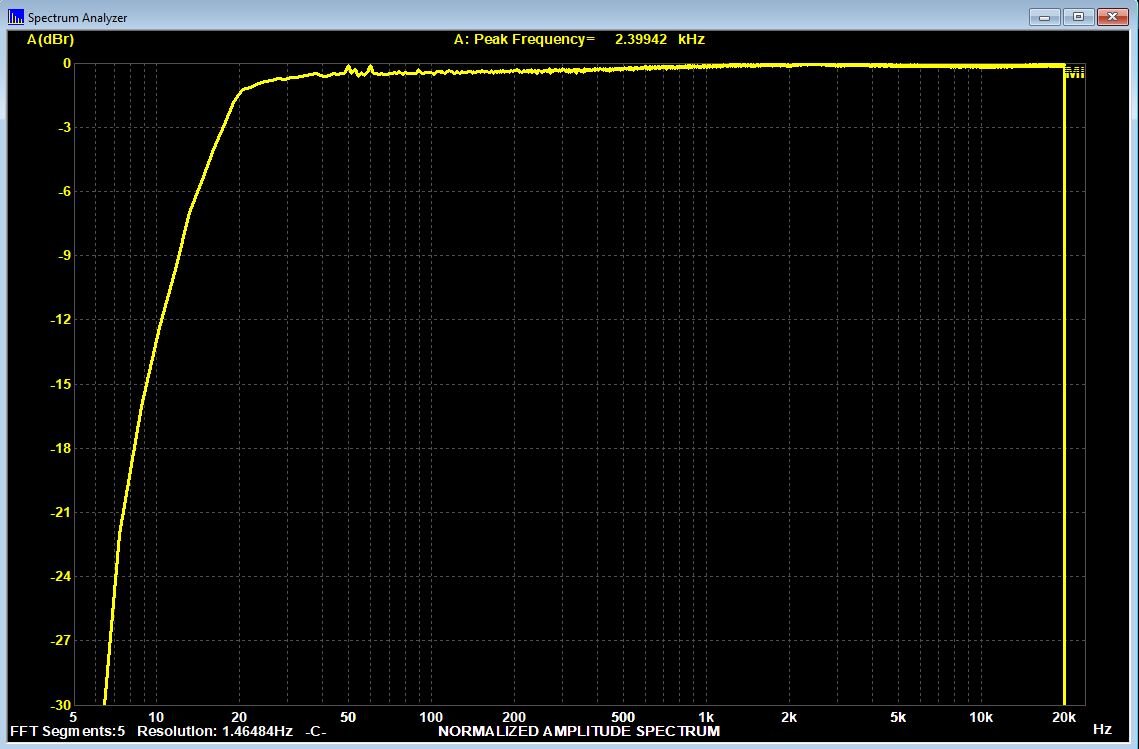Click the Peak Frequency readout text
The width and height of the screenshot is (1139, 749).
[x=524, y=40]
